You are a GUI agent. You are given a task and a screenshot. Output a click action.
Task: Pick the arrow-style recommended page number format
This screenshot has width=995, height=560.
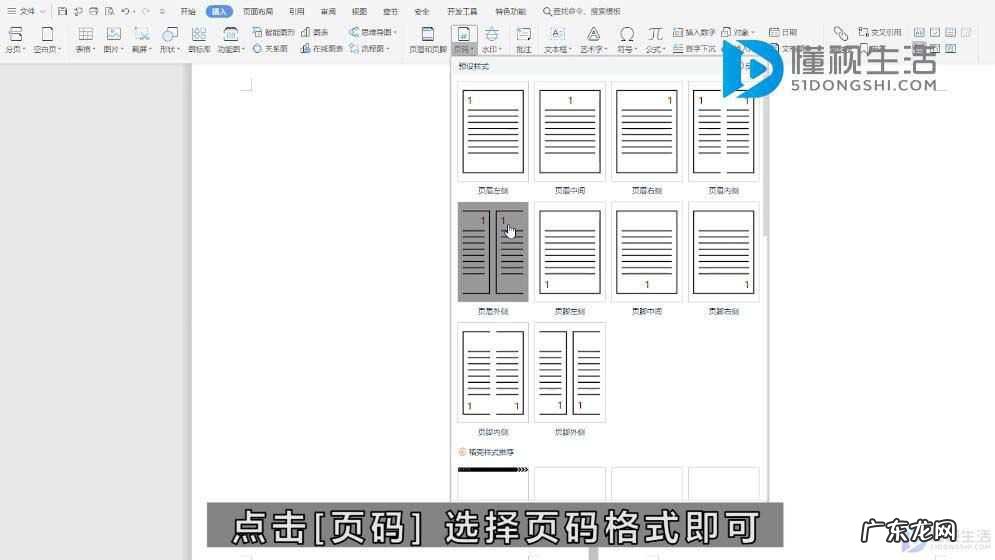point(493,484)
